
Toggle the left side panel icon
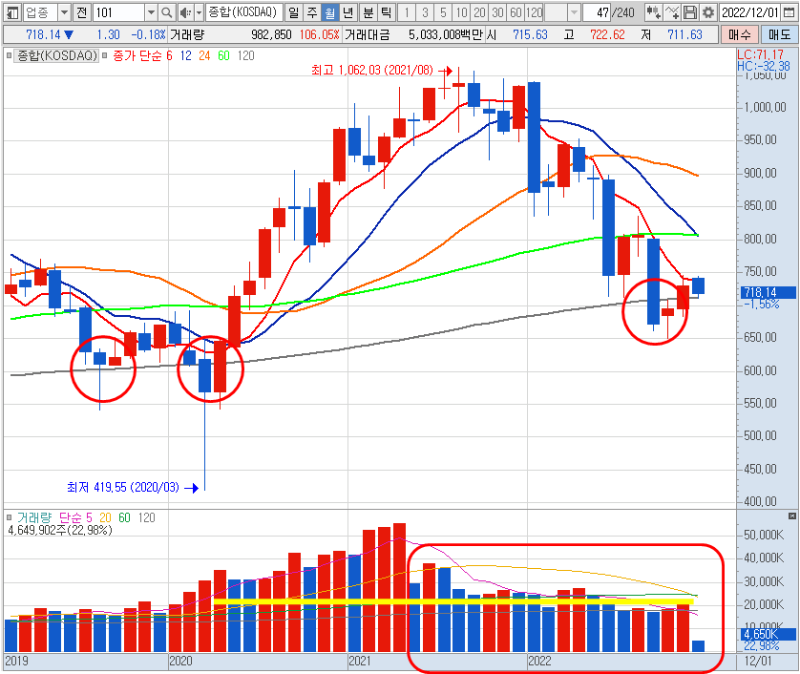click(x=12, y=12)
